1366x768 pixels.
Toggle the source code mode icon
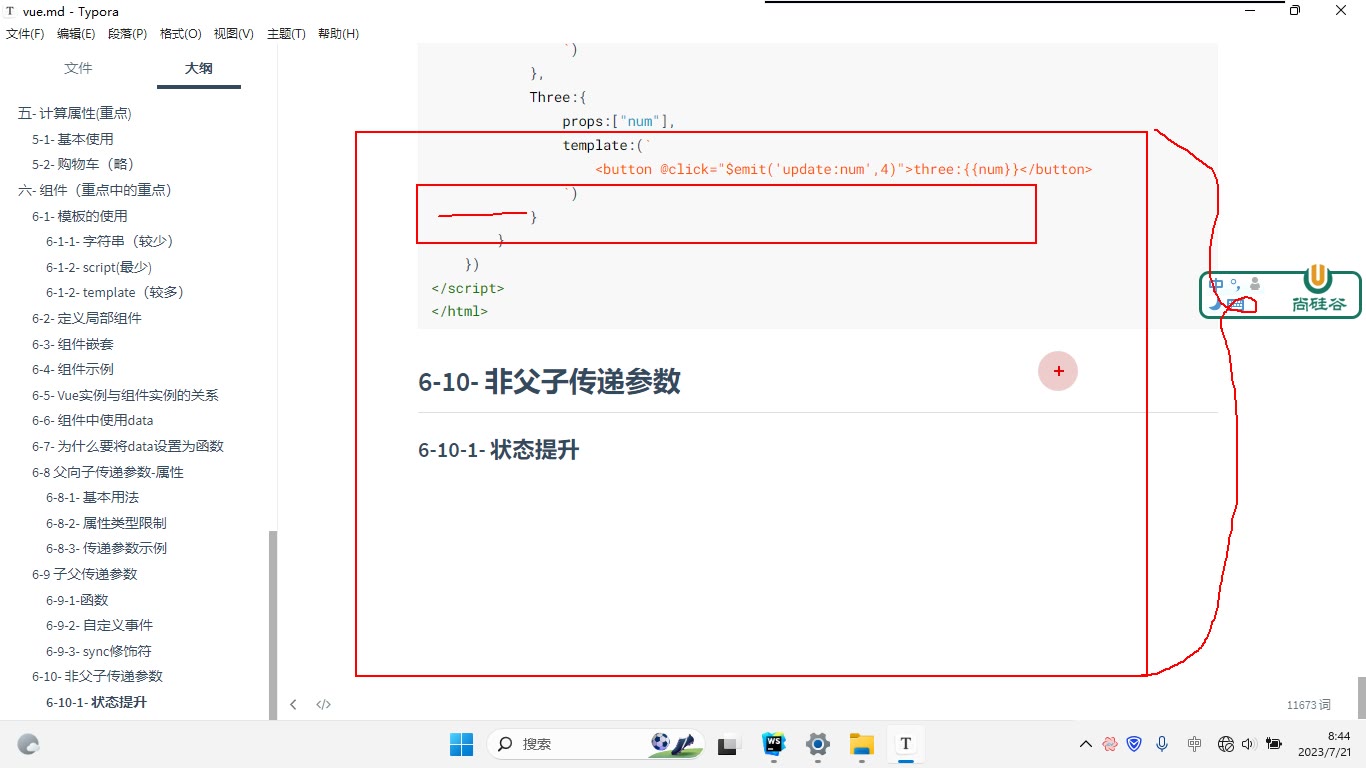323,705
